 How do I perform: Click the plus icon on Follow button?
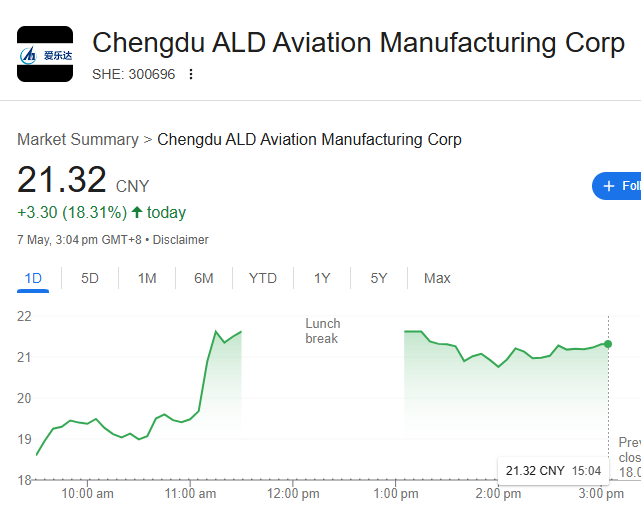[x=608, y=186]
